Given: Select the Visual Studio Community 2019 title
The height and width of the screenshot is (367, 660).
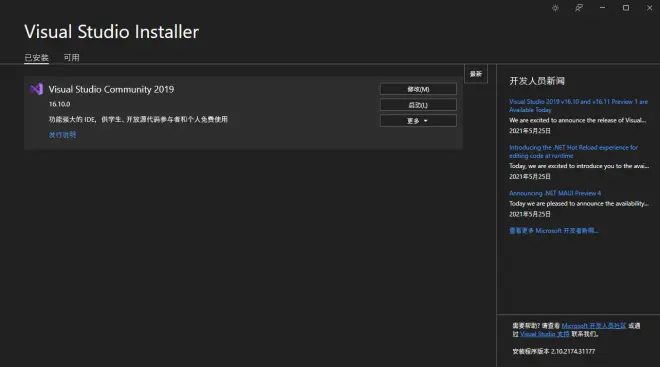Looking at the screenshot, I should point(111,89).
